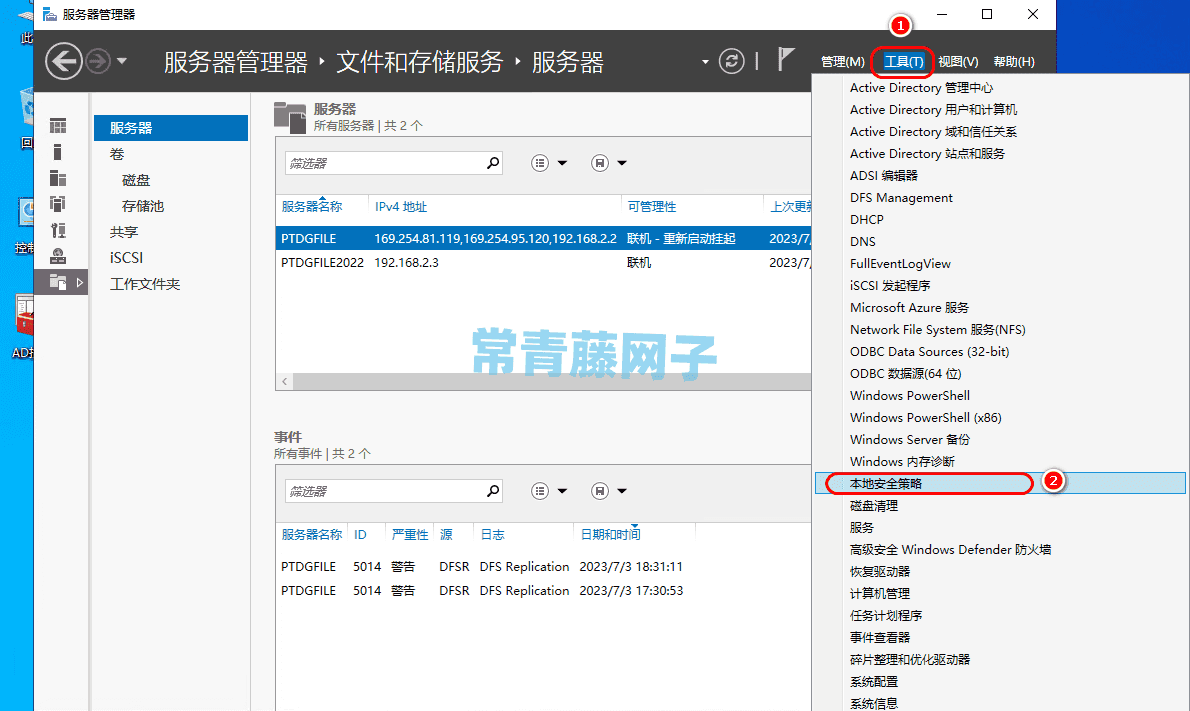1190x711 pixels.
Task: Click the breadcrumb dropdown arrow after 服务器
Action: pos(705,61)
